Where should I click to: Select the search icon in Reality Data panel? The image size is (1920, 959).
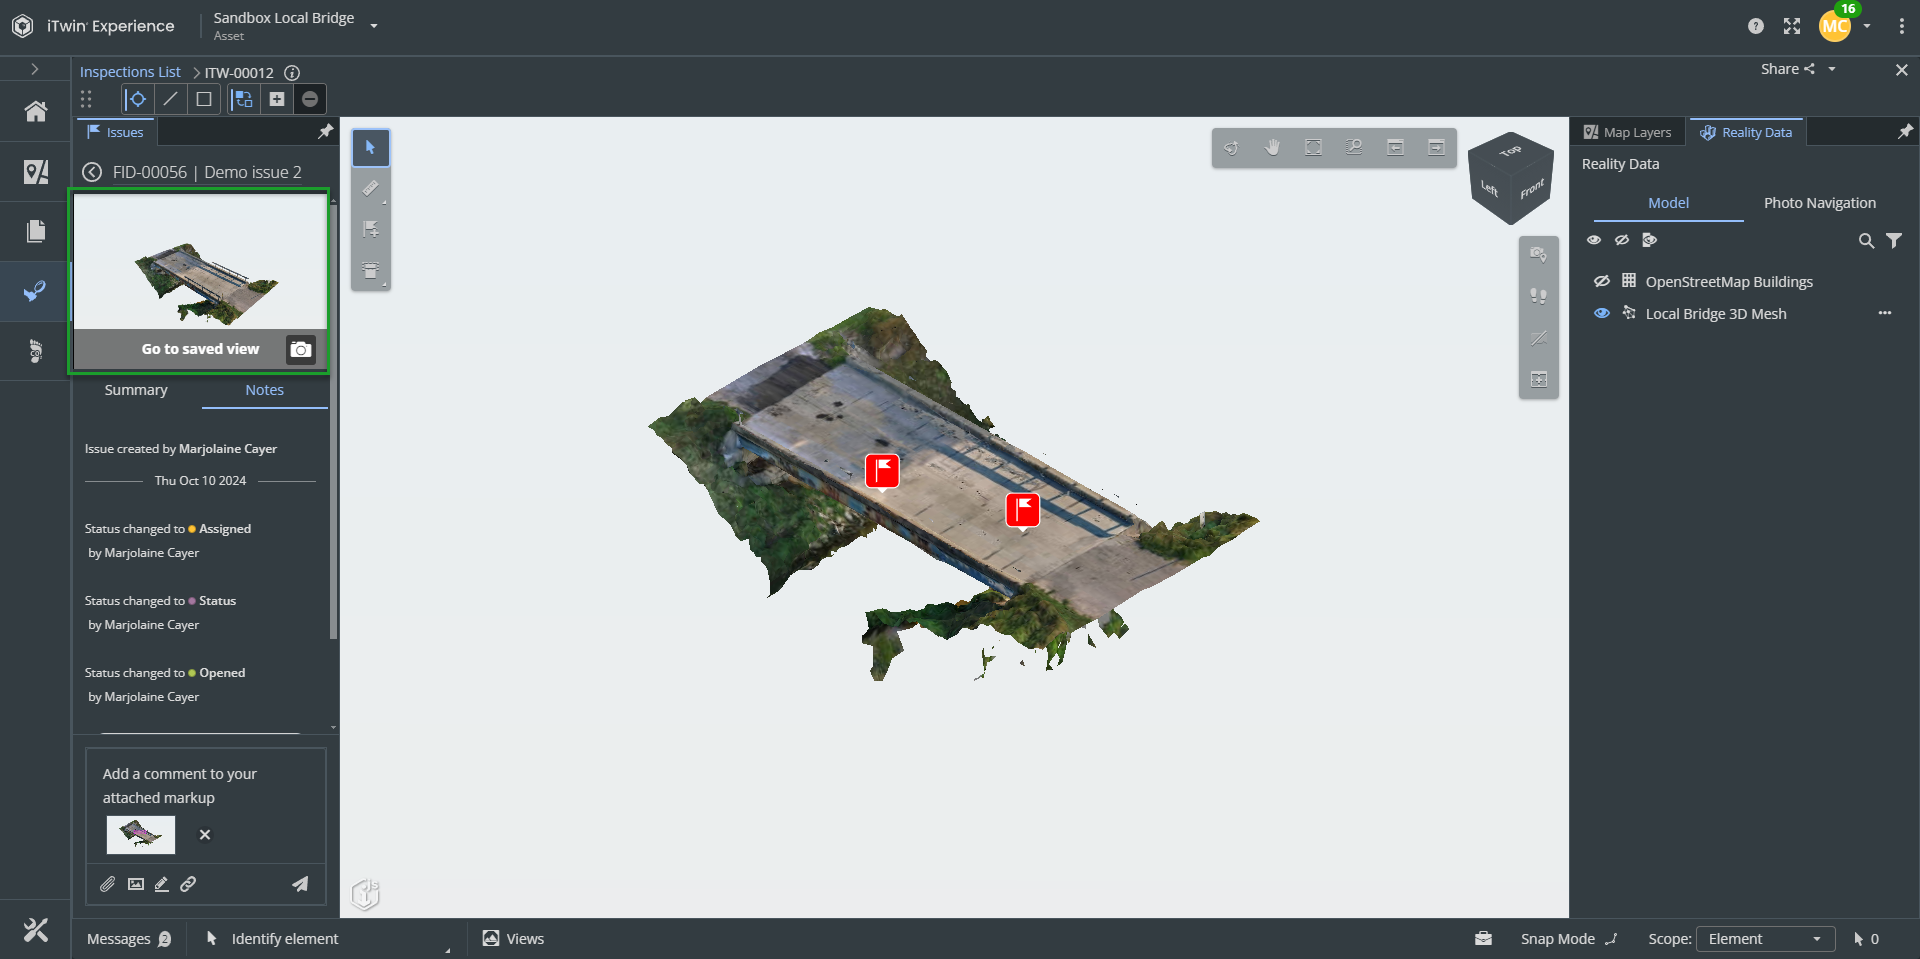1866,240
